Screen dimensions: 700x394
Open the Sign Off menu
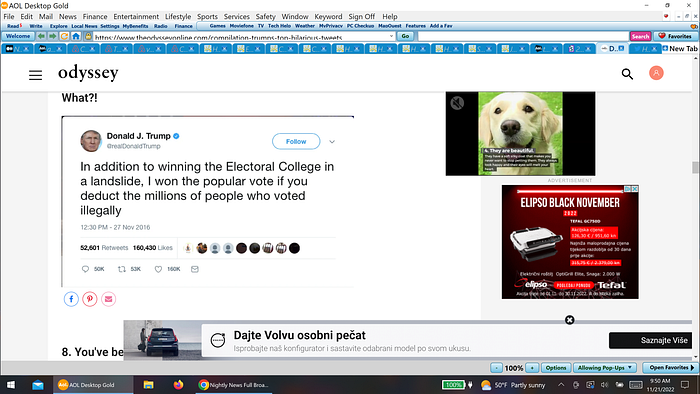(x=362, y=17)
